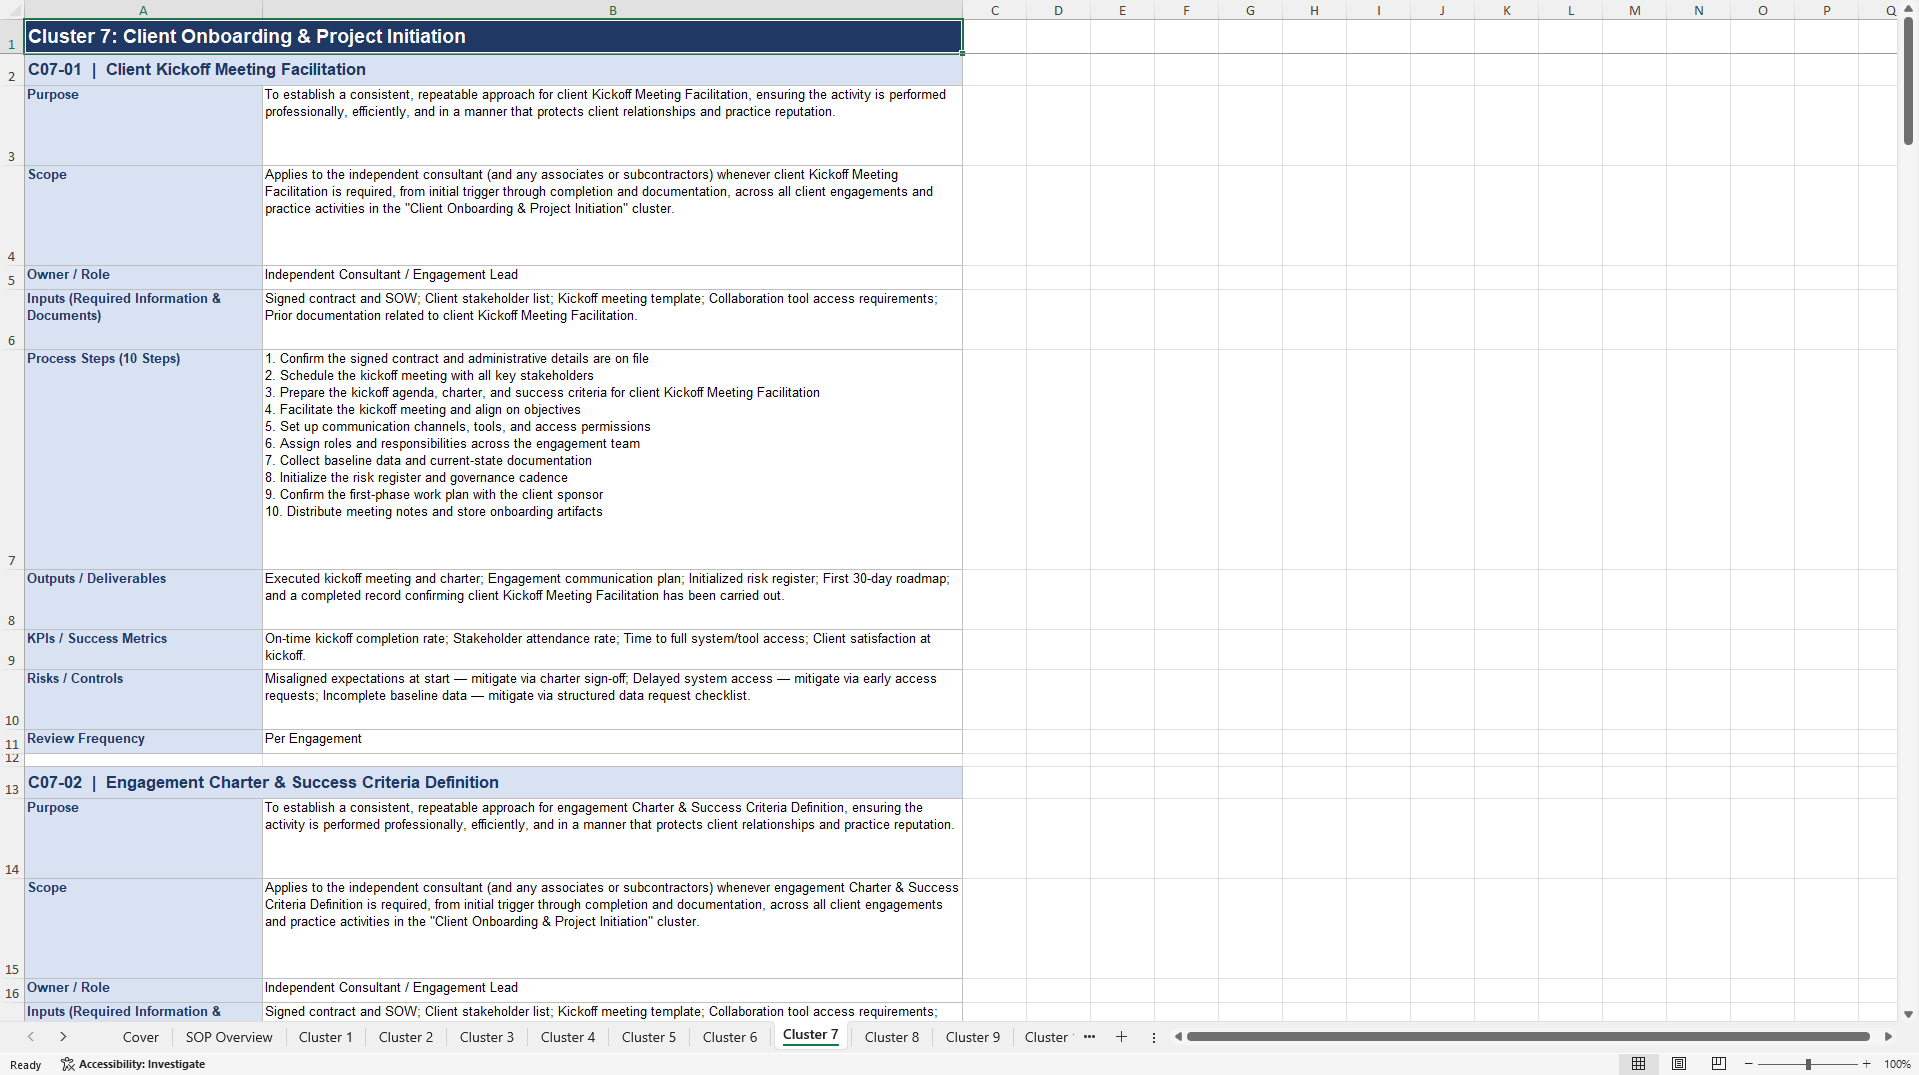Switch to Normal view icon
This screenshot has width=1919, height=1075.
[x=1638, y=1064]
